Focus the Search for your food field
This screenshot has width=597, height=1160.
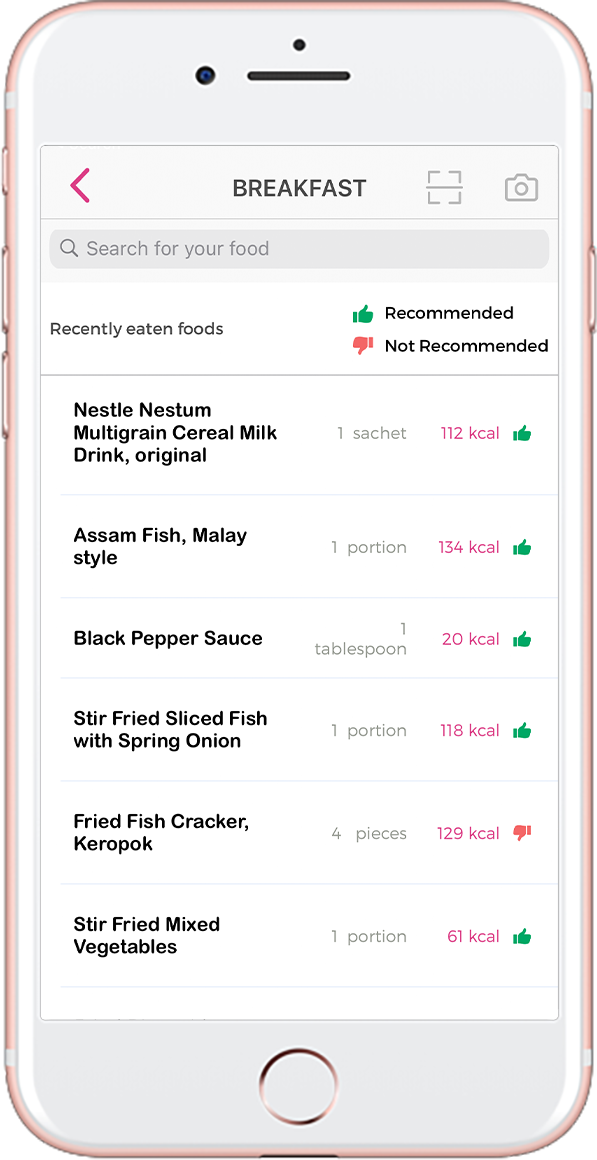point(299,249)
